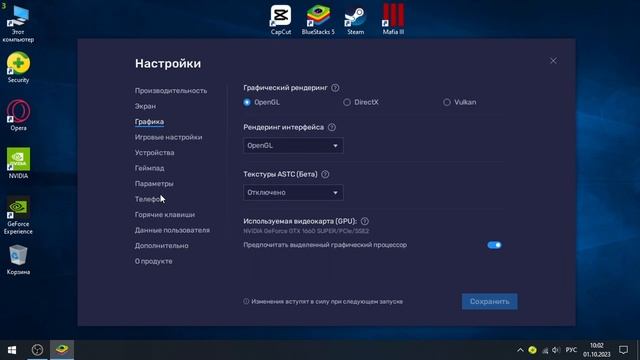Open the Steam desktop icon
Image resolution: width=640 pixels, height=360 pixels.
[355, 19]
